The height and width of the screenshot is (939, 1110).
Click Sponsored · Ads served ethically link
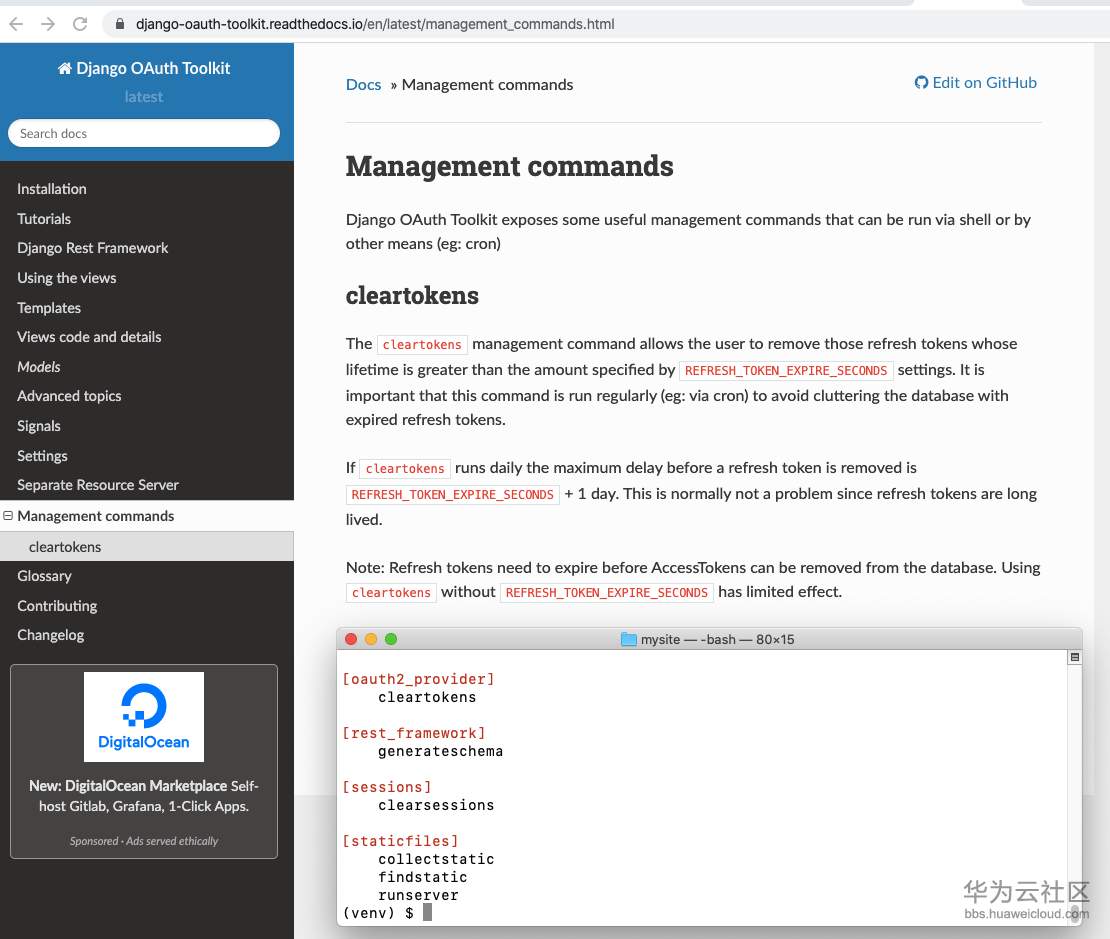(x=144, y=841)
